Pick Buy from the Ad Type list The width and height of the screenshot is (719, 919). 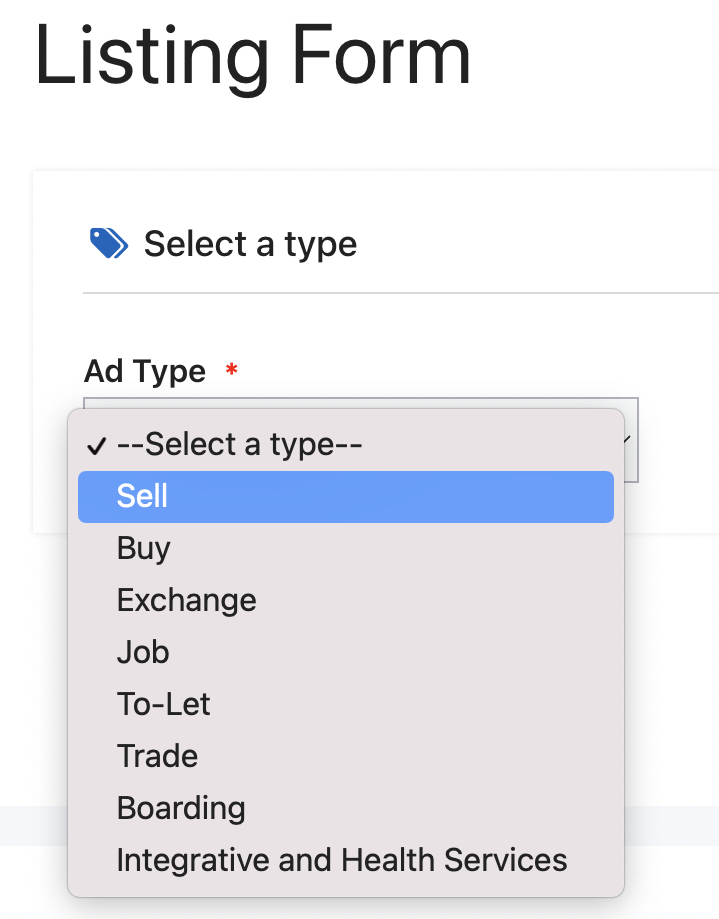[144, 548]
